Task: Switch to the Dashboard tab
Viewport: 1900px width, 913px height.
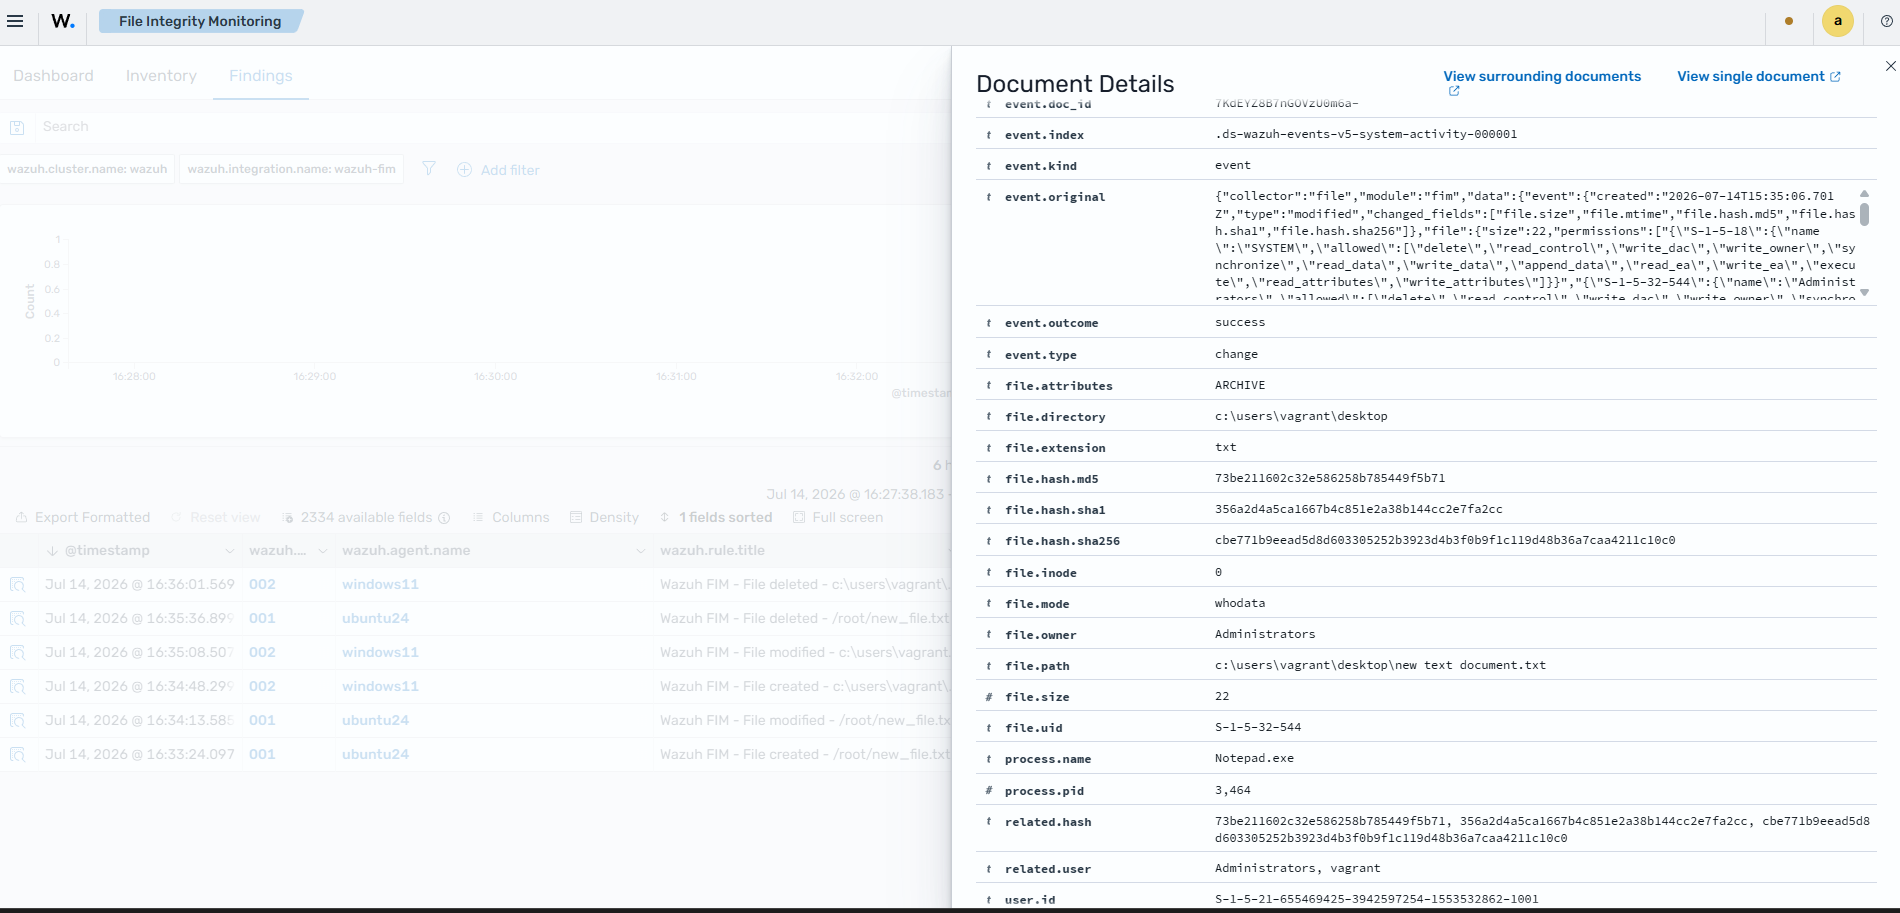Action: coord(53,76)
